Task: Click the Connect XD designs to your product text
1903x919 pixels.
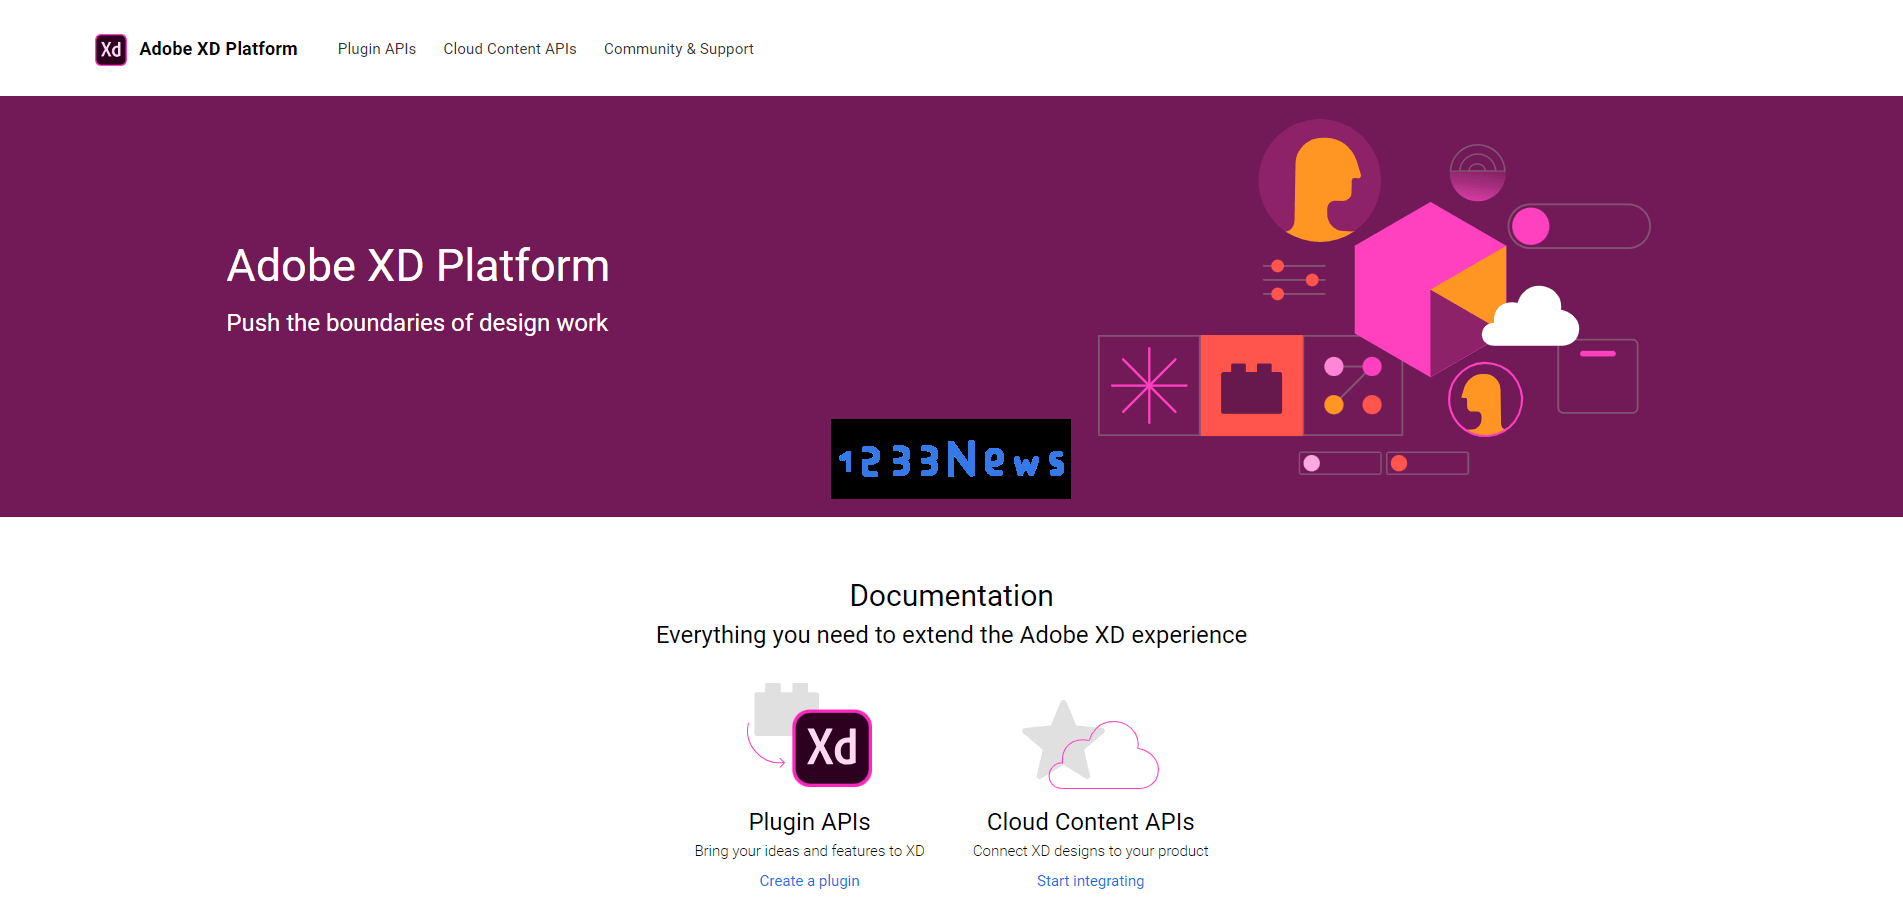Action: coord(1090,851)
